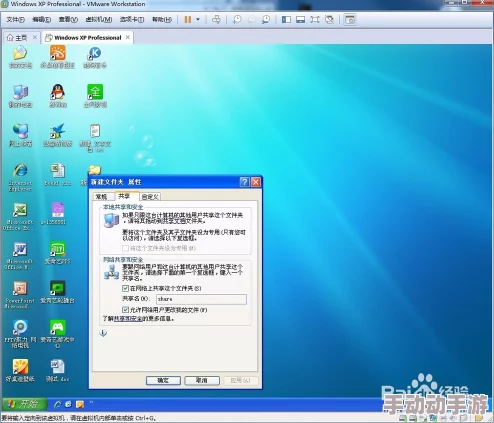
Task: Select the green 全 desktop shortcut
Action: pos(95,97)
